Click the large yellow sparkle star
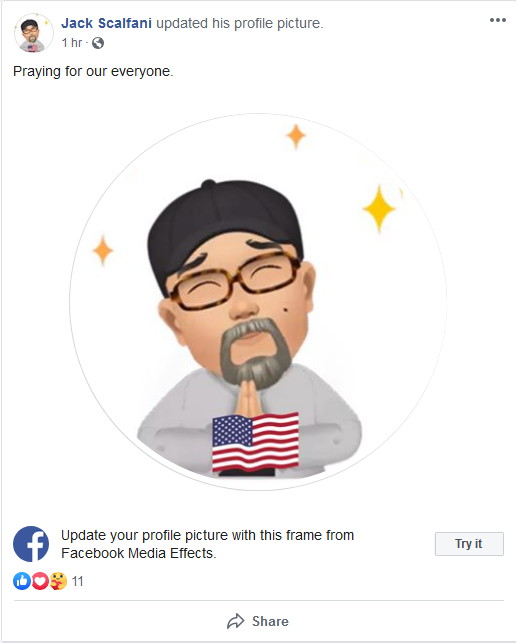516x643 pixels. pyautogui.click(x=379, y=209)
